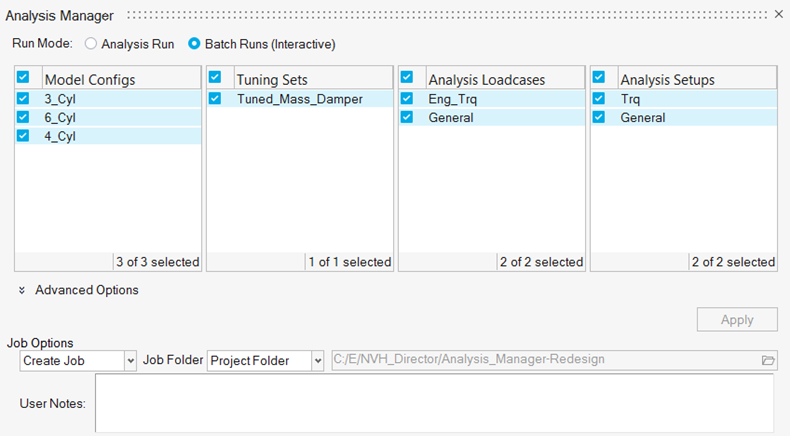Click into the User Notes text box

(434, 403)
